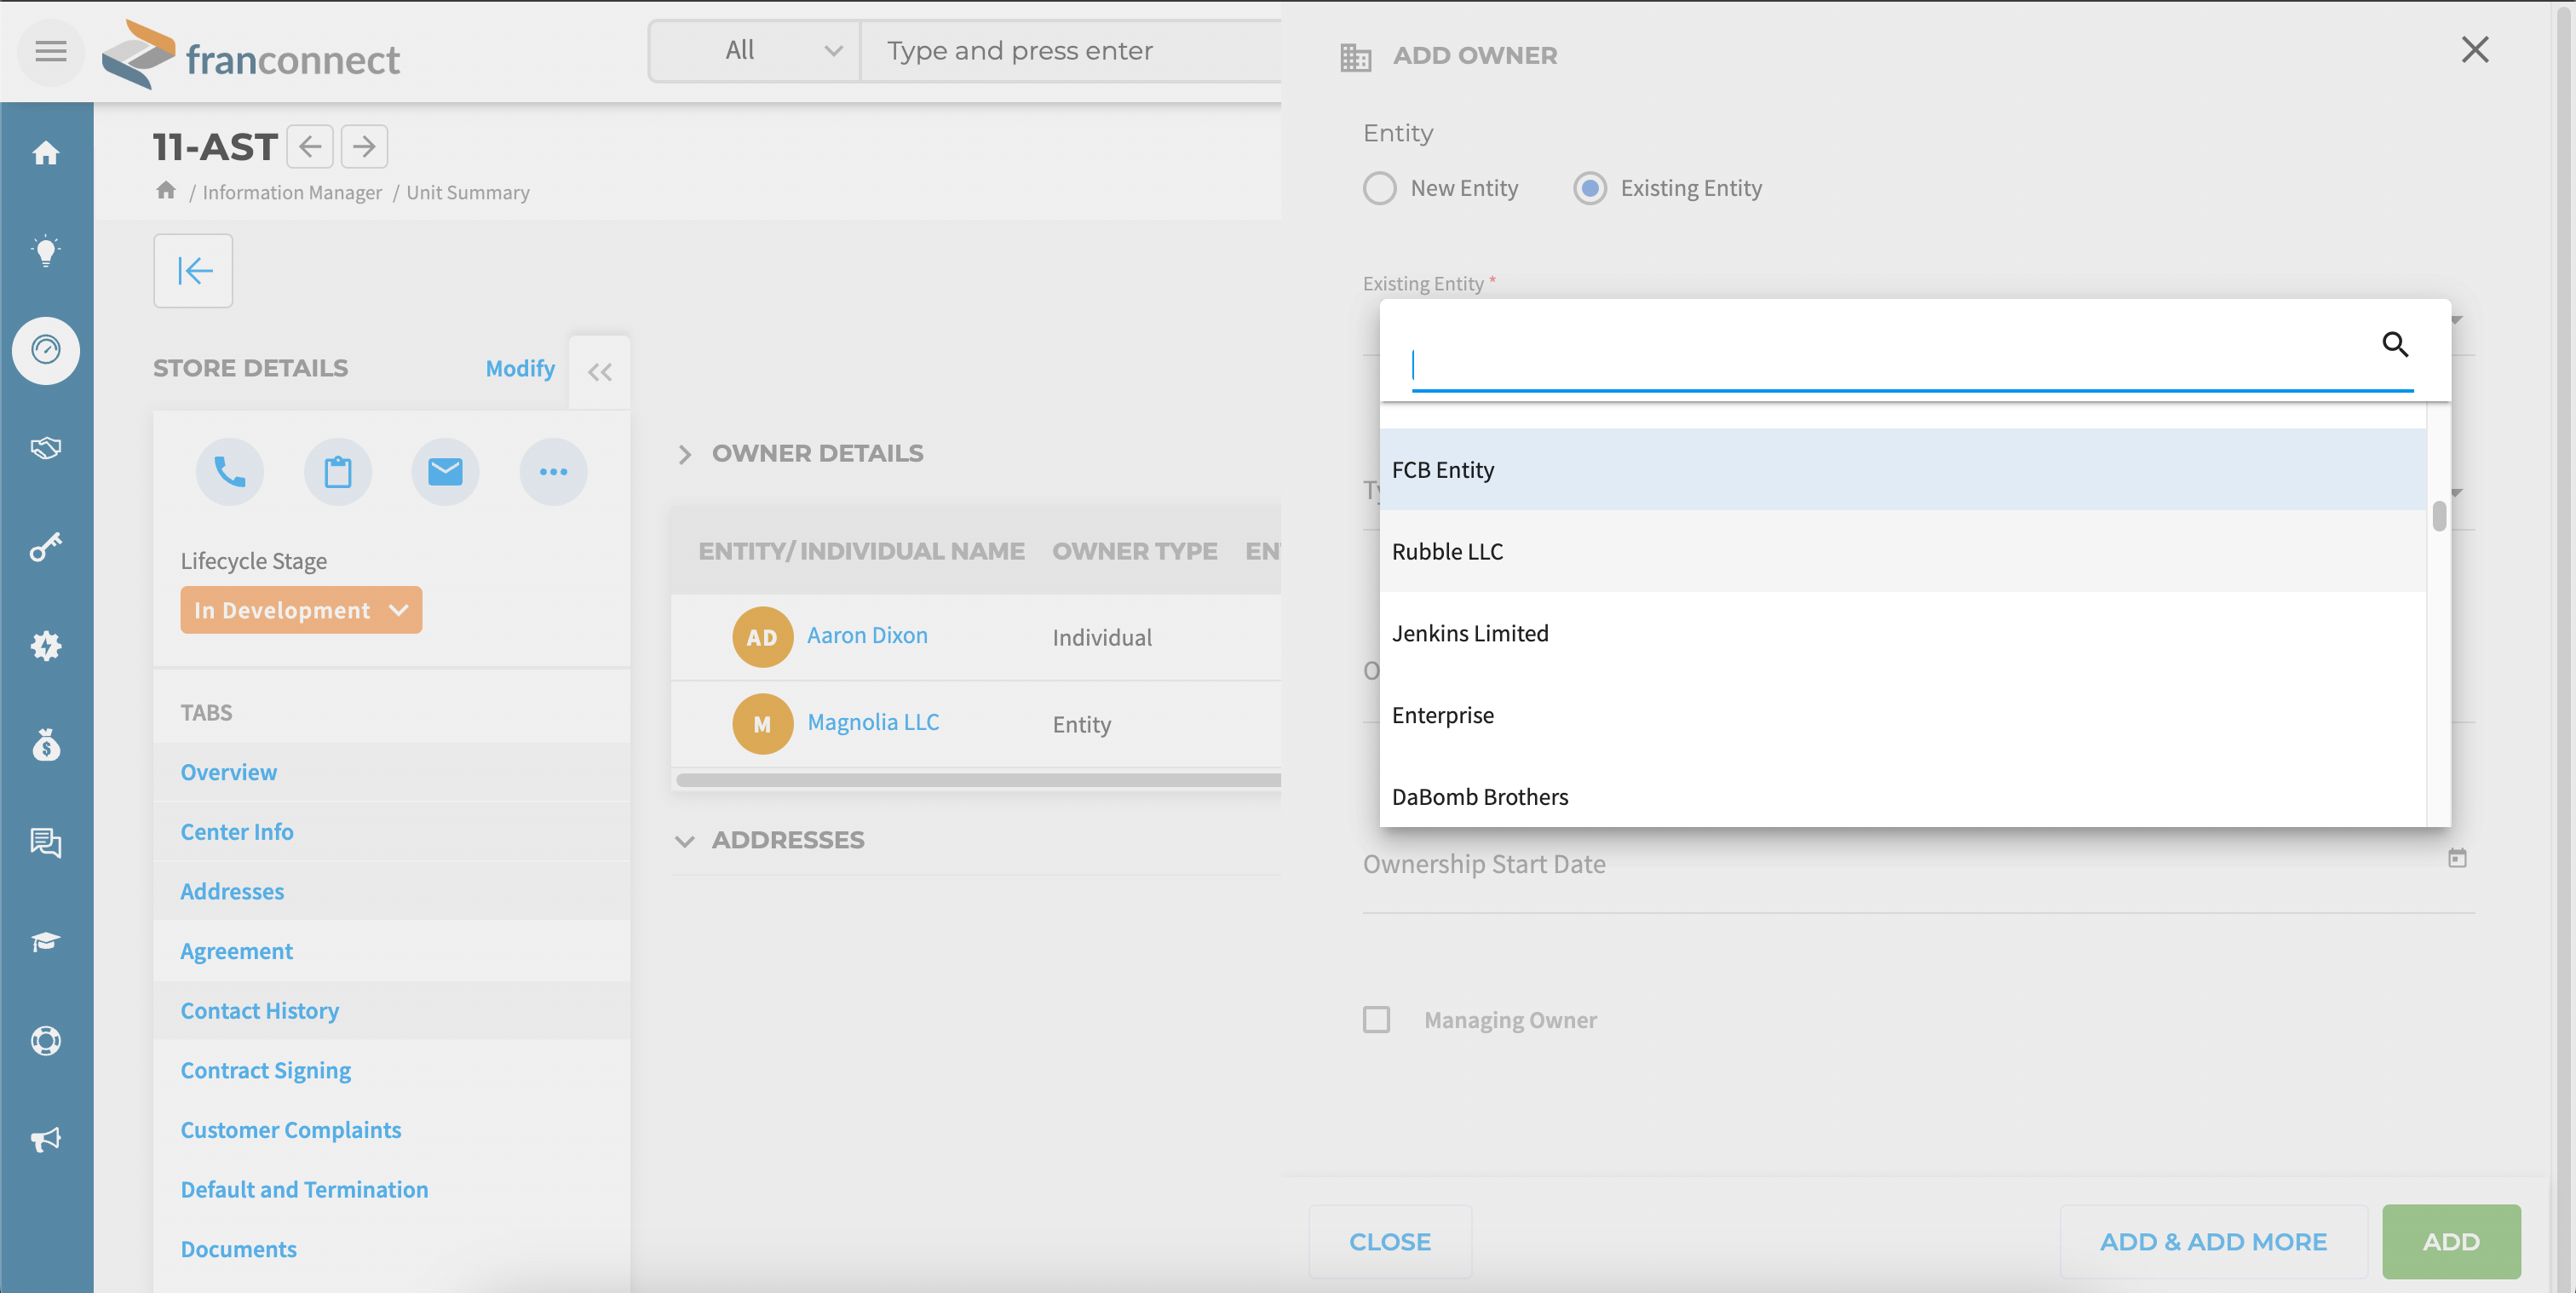The height and width of the screenshot is (1293, 2576).
Task: Open the Center Info tab
Action: [237, 832]
